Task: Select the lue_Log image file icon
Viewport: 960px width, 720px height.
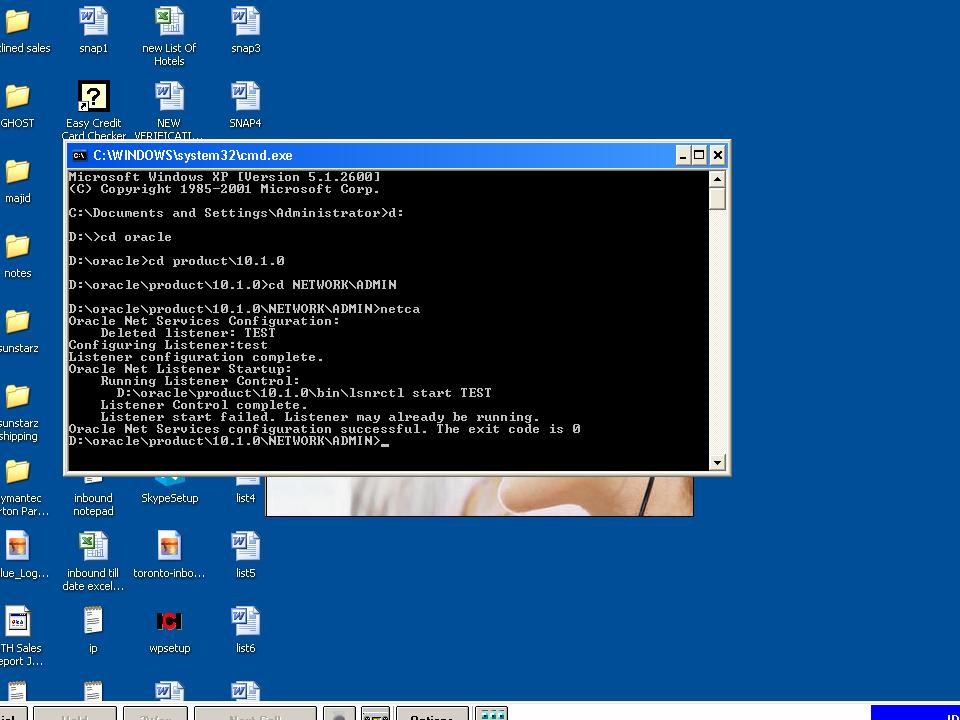Action: (17, 546)
